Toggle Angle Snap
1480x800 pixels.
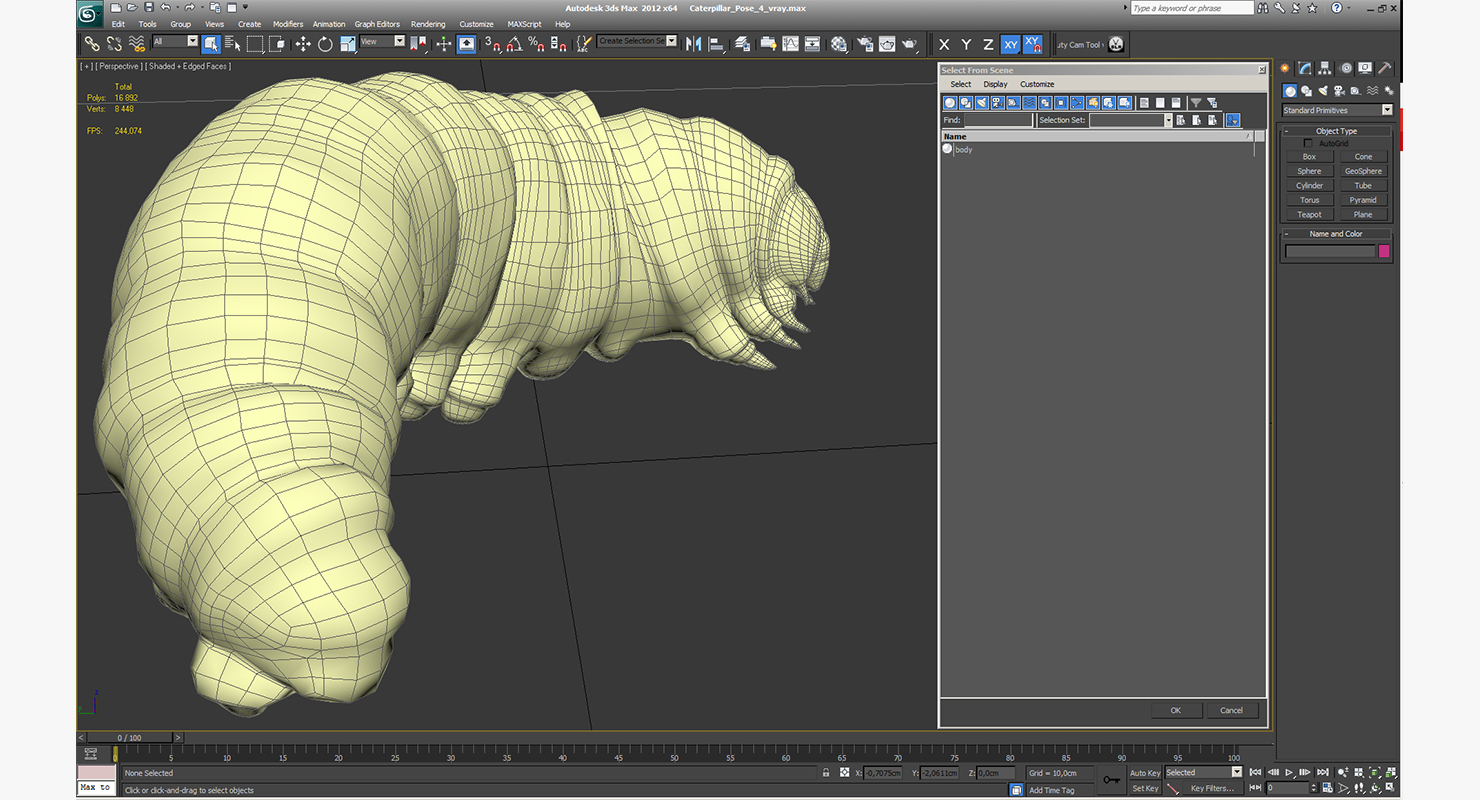pyautogui.click(x=514, y=44)
